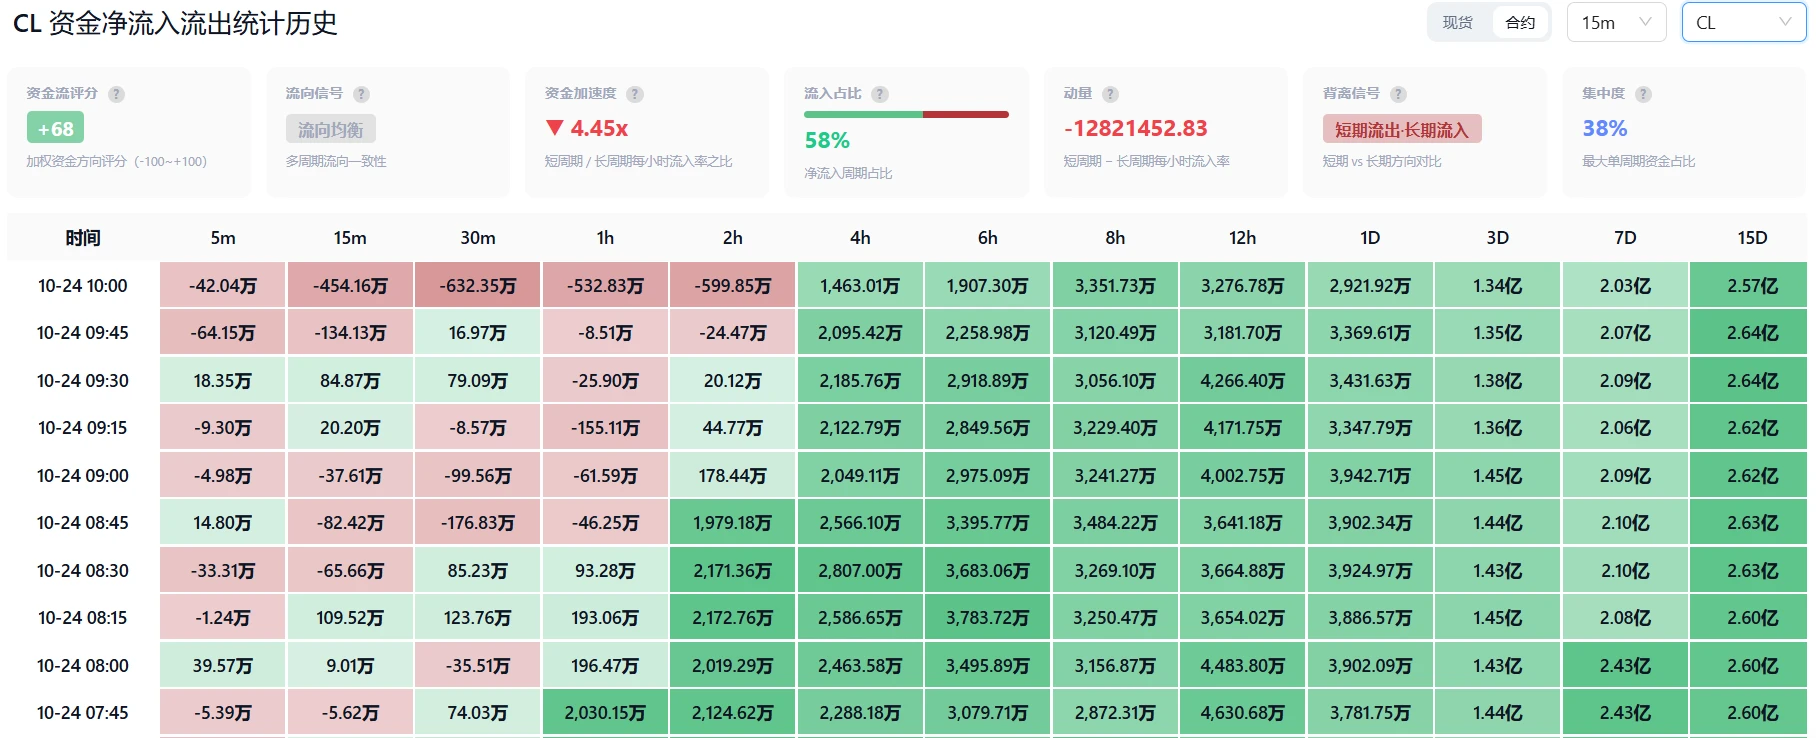This screenshot has height=738, width=1816.
Task: Select the 15D column header
Action: pos(1752,238)
